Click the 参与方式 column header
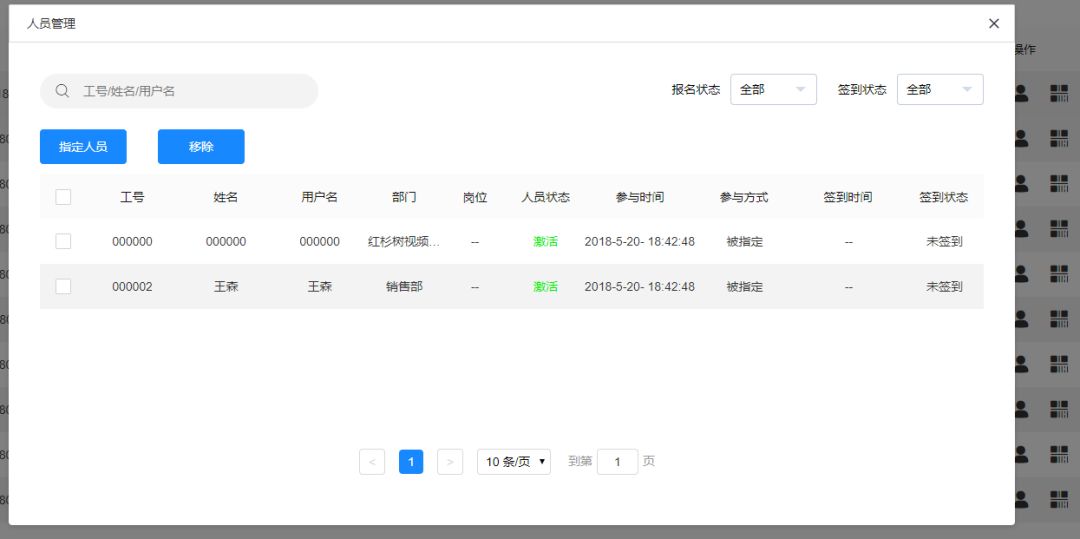The image size is (1080, 539). (x=744, y=197)
